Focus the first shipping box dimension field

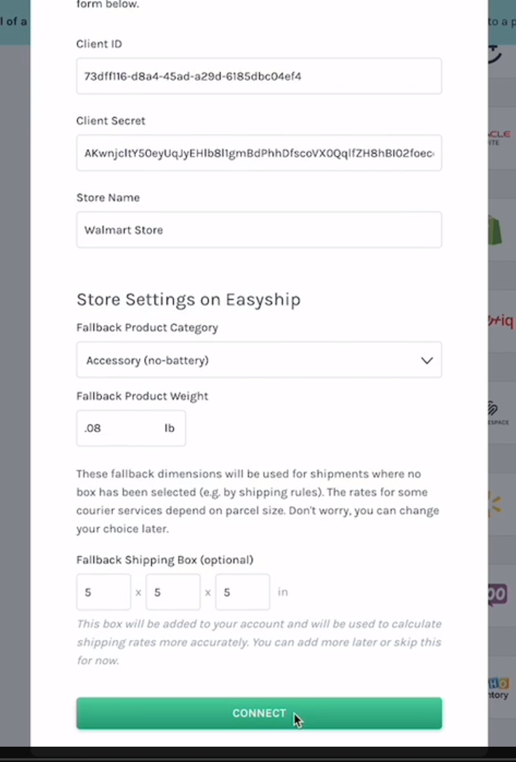point(103,592)
